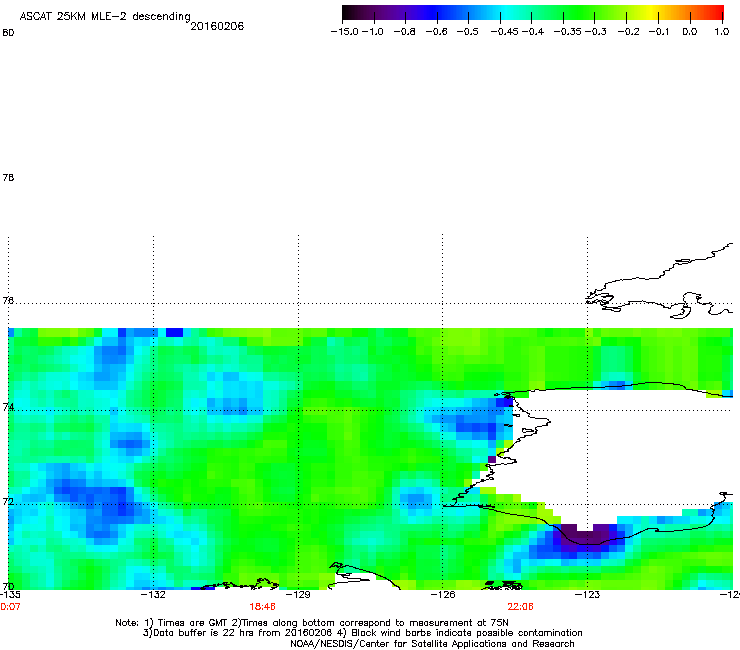The height and width of the screenshot is (650, 740).
Task: Click the -126 longitude label
Action: point(443,594)
